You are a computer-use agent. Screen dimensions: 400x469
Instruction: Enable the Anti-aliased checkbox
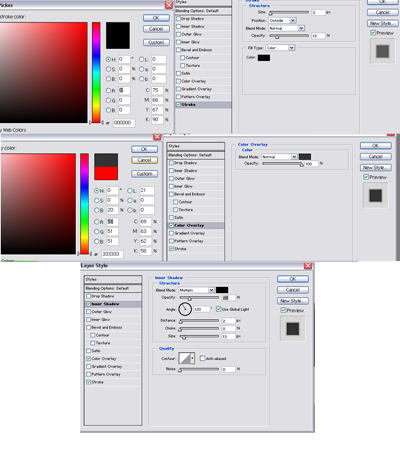(x=202, y=358)
